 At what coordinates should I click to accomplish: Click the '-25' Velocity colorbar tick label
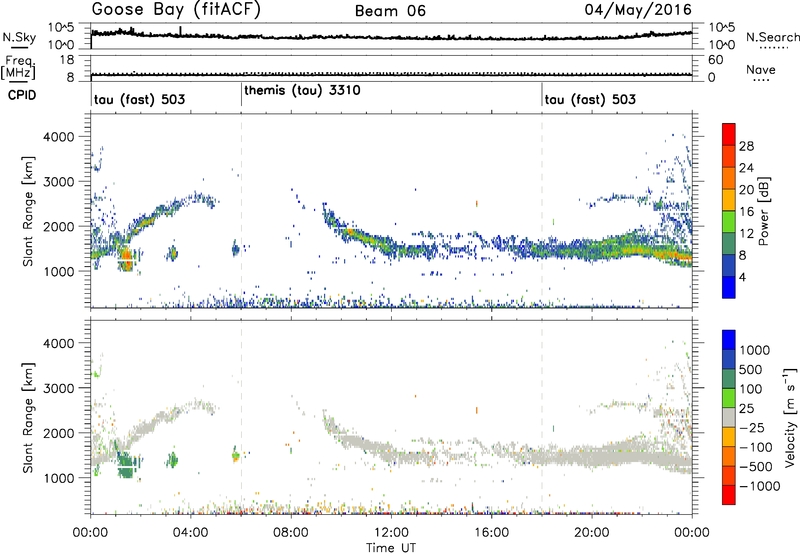[752, 427]
